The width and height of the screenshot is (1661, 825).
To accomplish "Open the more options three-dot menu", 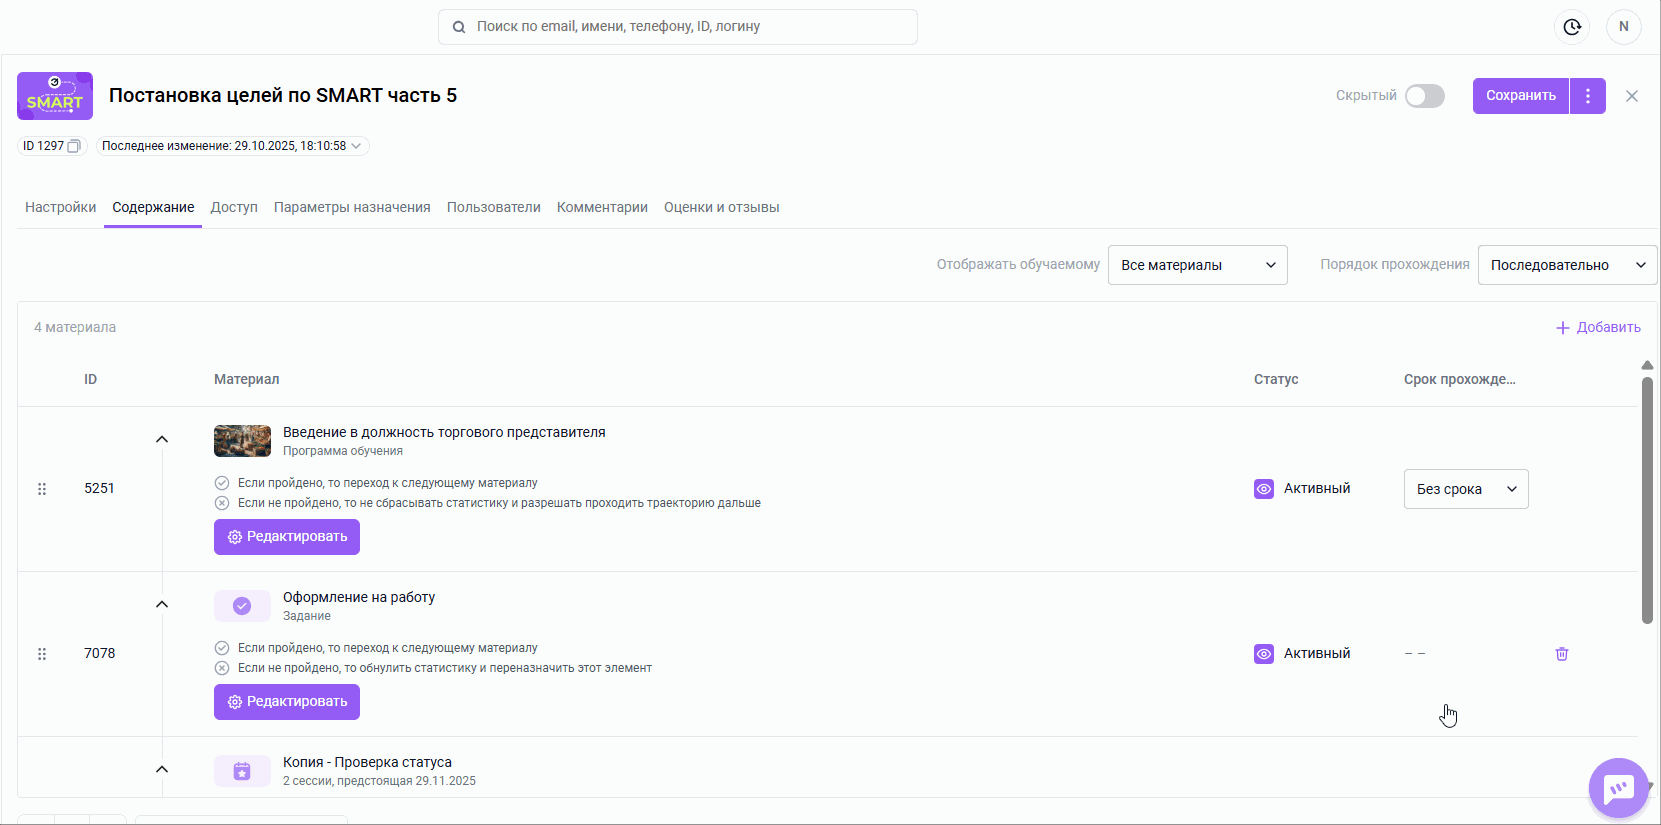I will [x=1588, y=96].
